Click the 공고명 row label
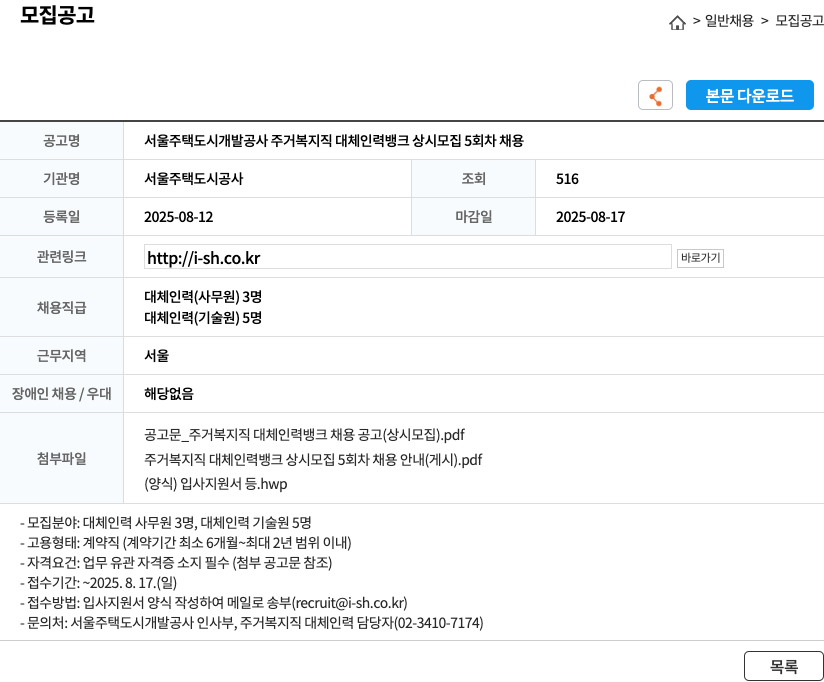 click(x=61, y=141)
